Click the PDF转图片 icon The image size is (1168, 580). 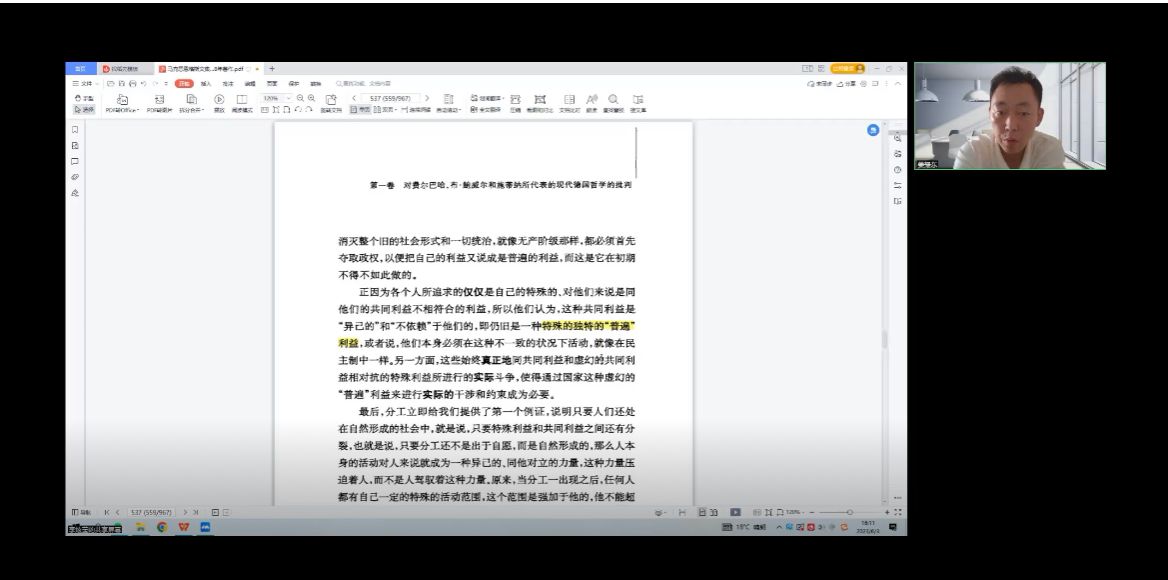159,103
